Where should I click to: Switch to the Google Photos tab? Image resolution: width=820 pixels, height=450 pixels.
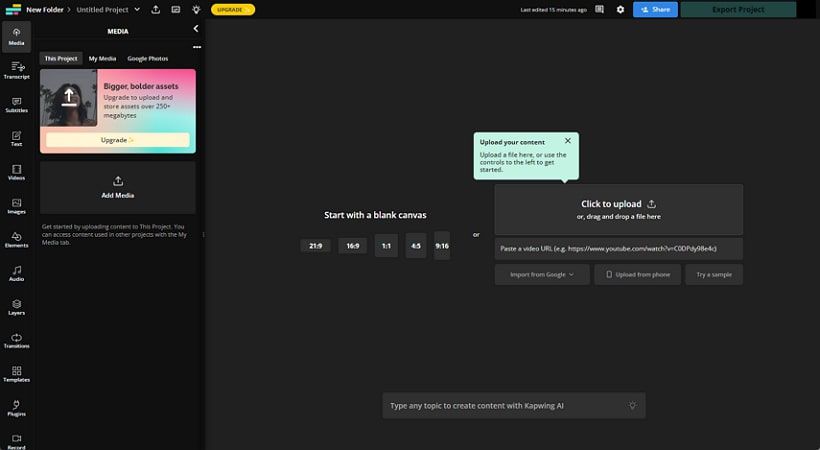click(147, 59)
